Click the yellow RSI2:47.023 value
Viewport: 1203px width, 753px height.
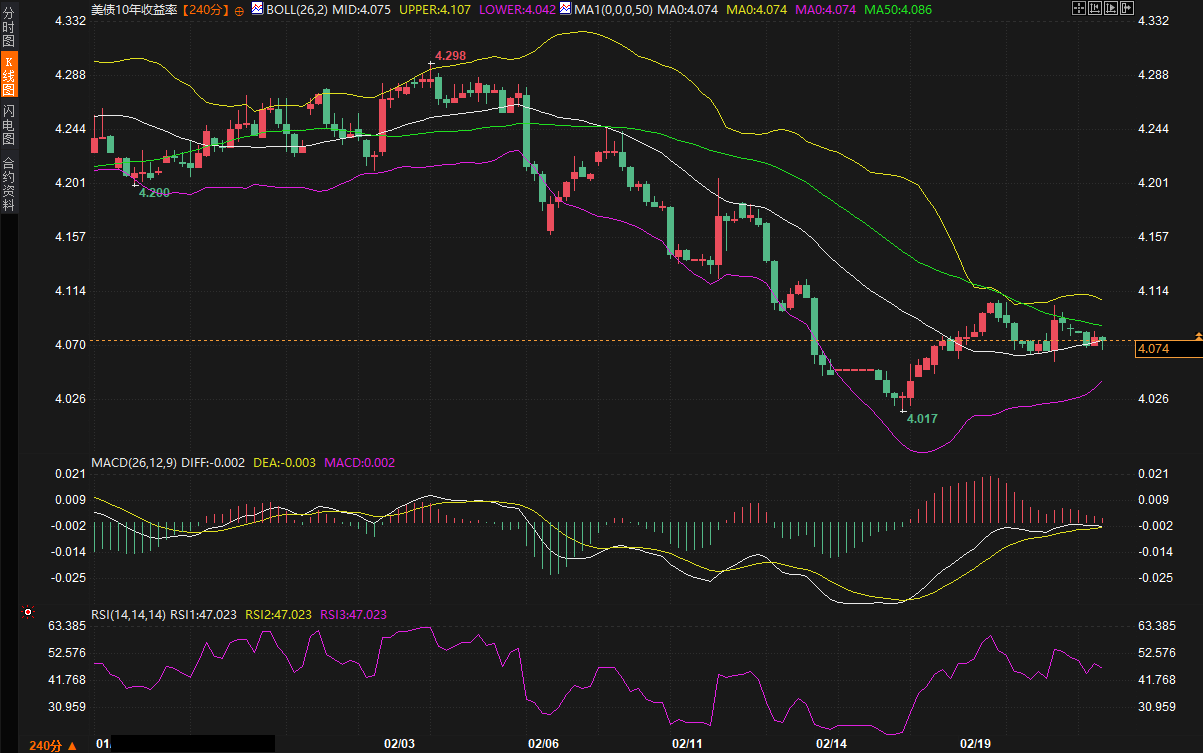(x=279, y=615)
